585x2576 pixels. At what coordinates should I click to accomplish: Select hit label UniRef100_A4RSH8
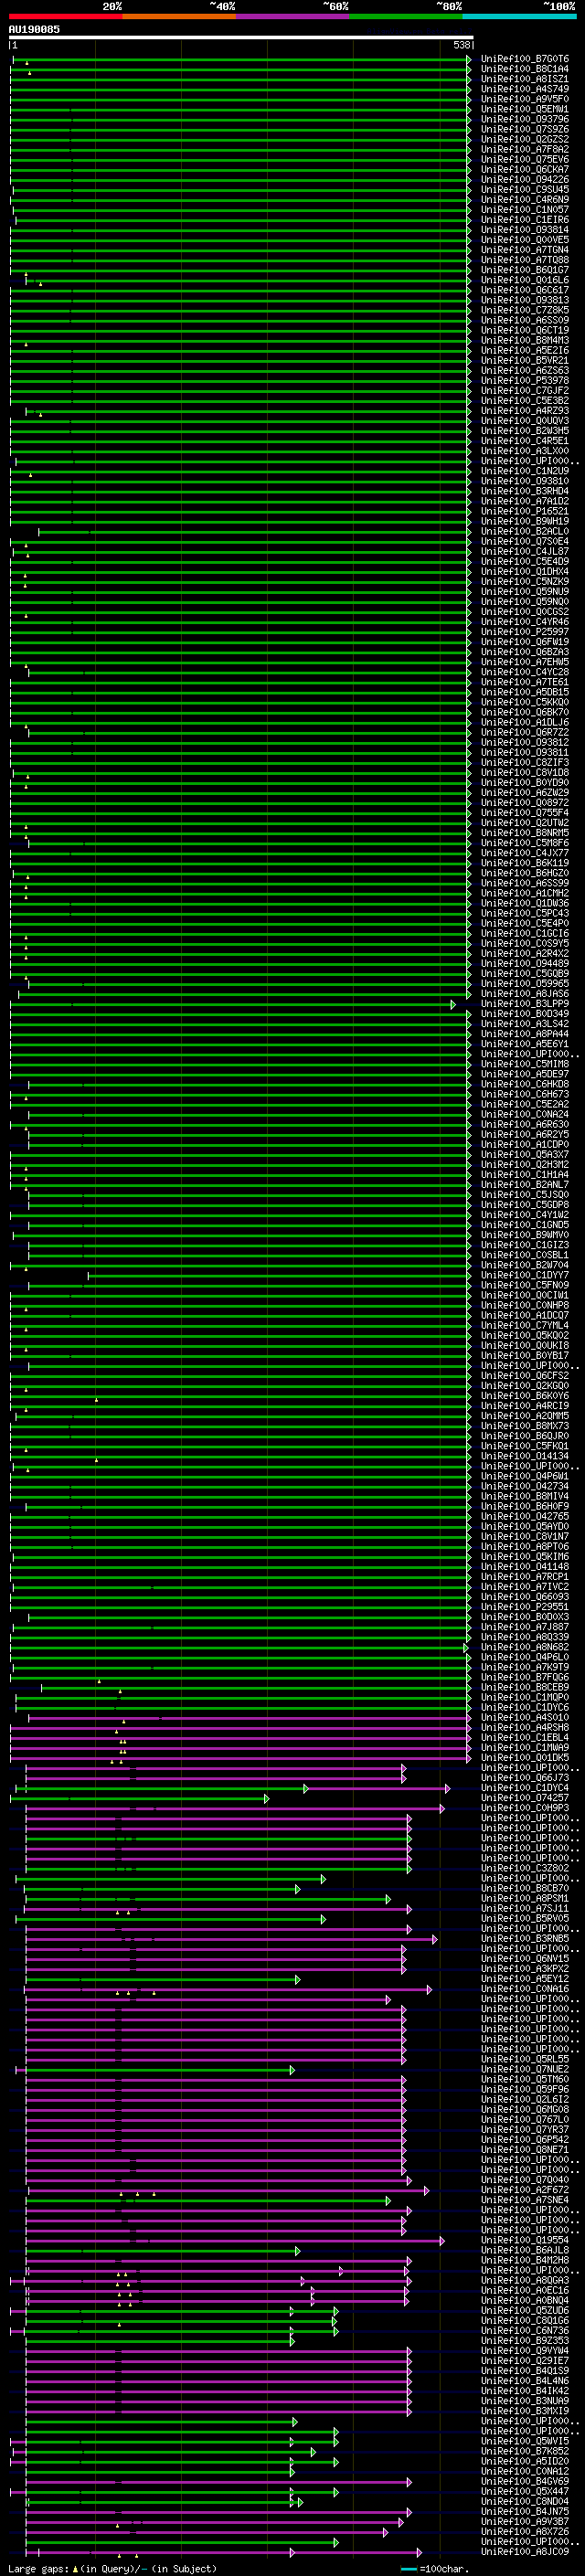pos(525,1727)
